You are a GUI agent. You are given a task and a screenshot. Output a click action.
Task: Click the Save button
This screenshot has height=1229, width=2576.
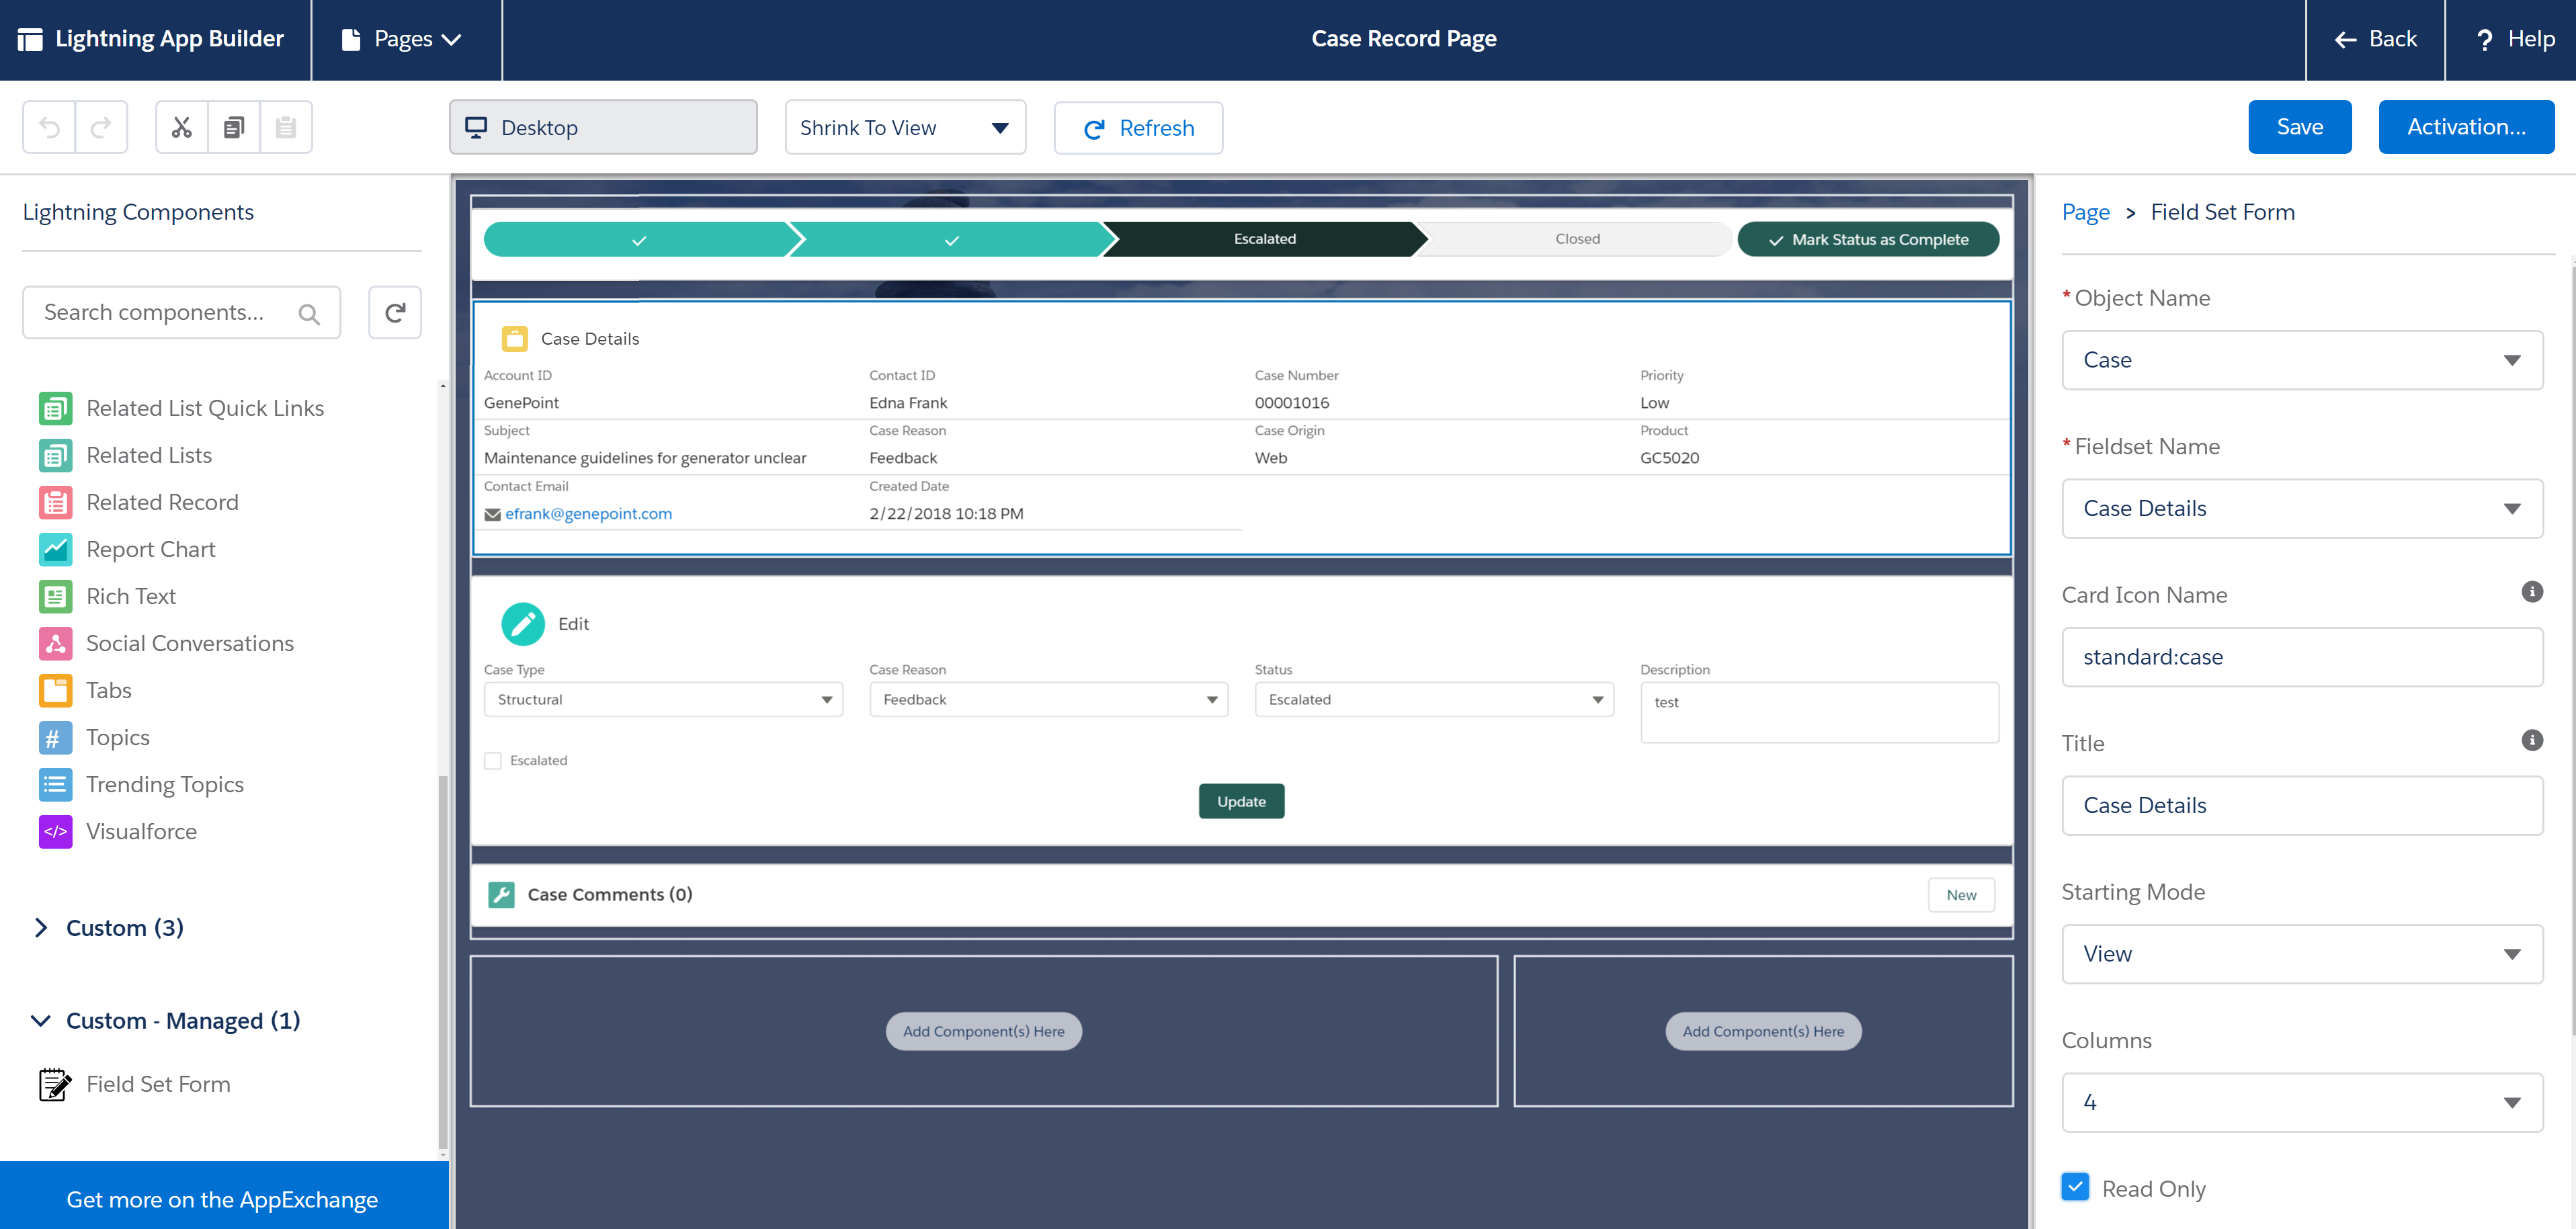(x=2300, y=127)
